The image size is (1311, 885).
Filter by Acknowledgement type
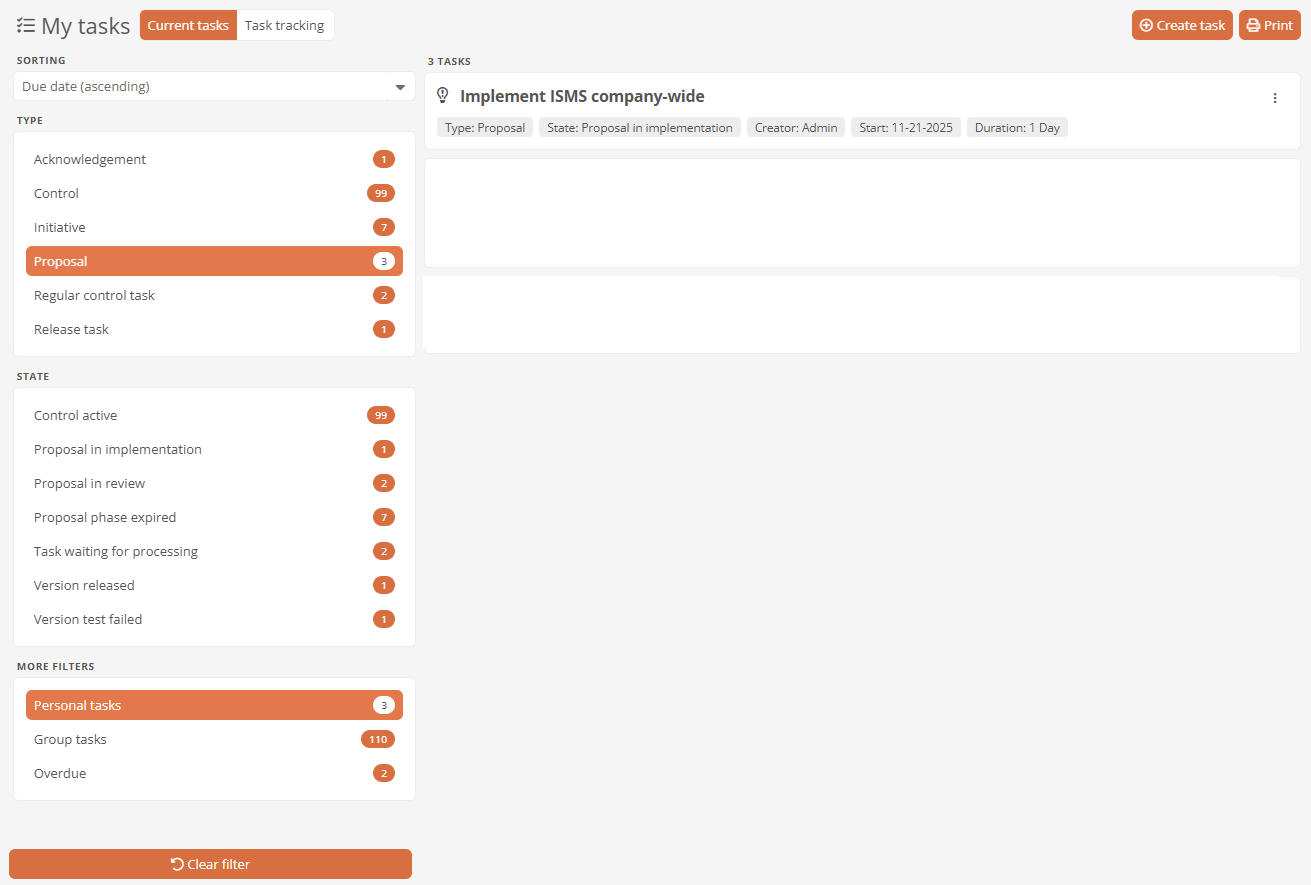[214, 159]
